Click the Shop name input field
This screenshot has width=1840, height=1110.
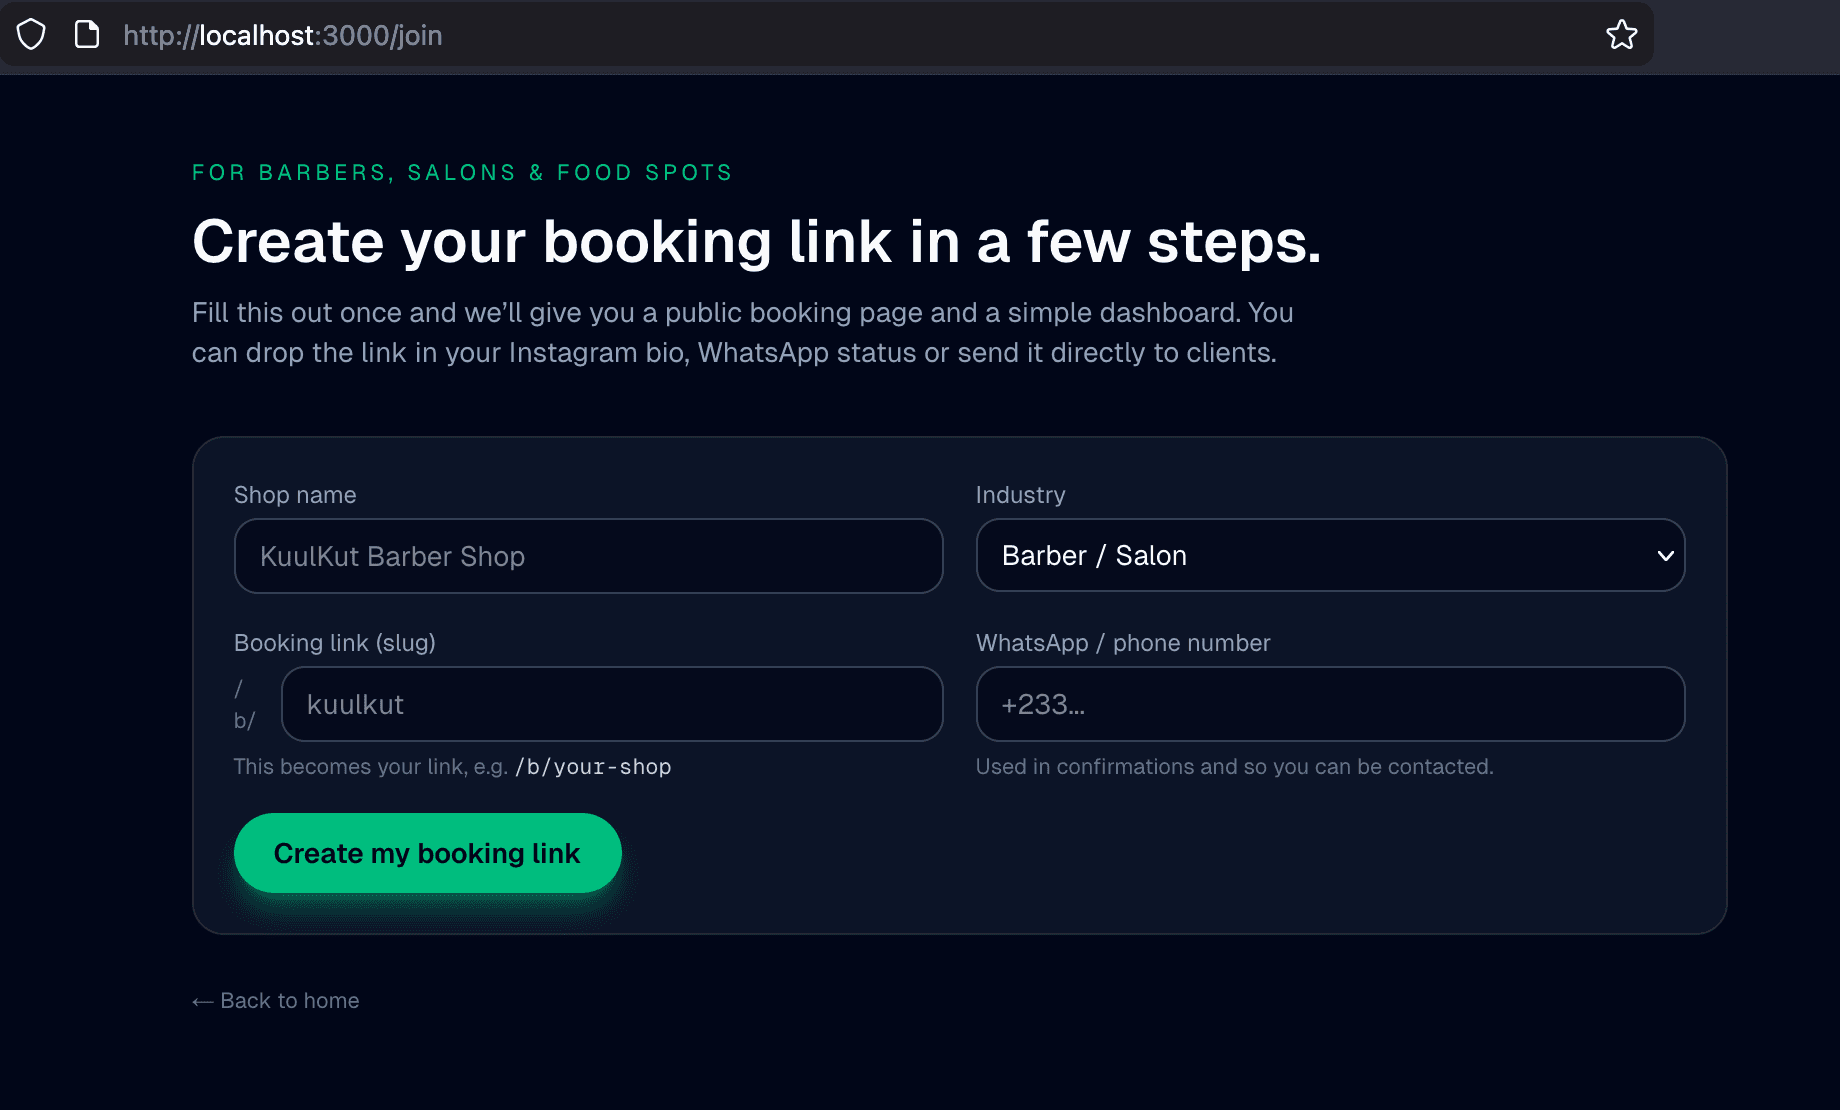click(588, 556)
